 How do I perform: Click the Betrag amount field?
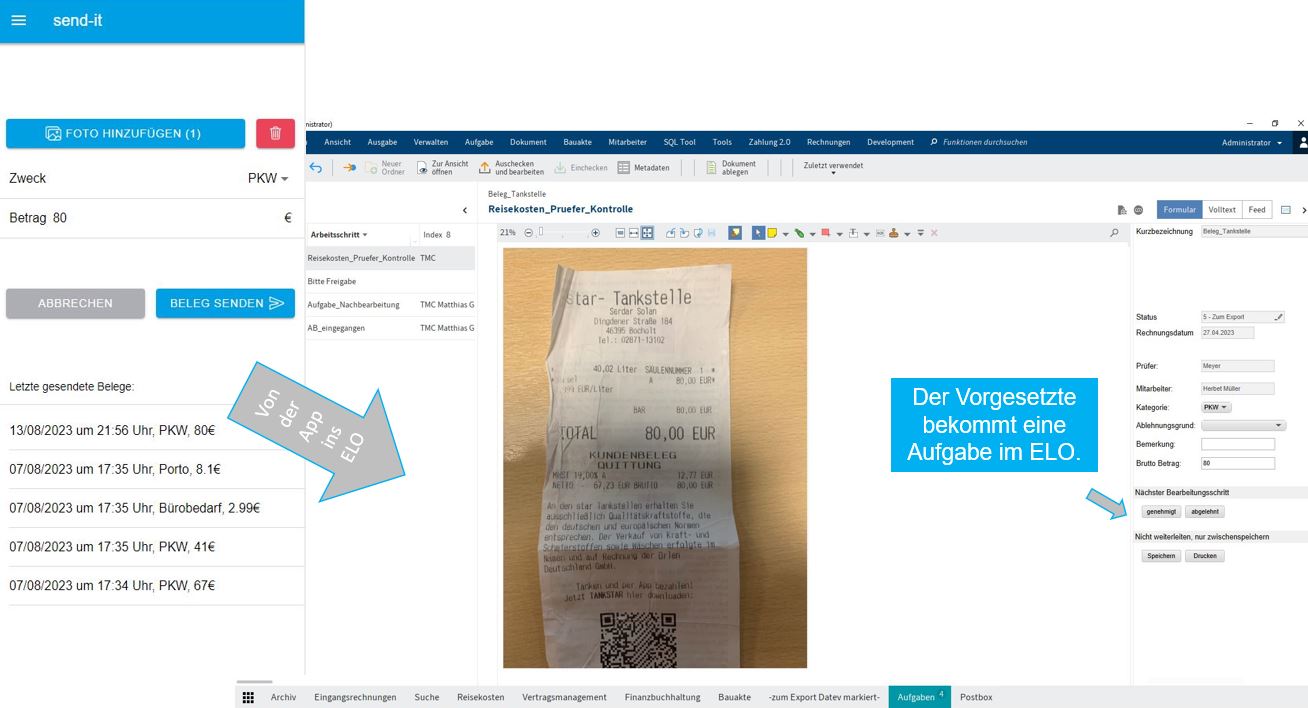click(x=150, y=218)
